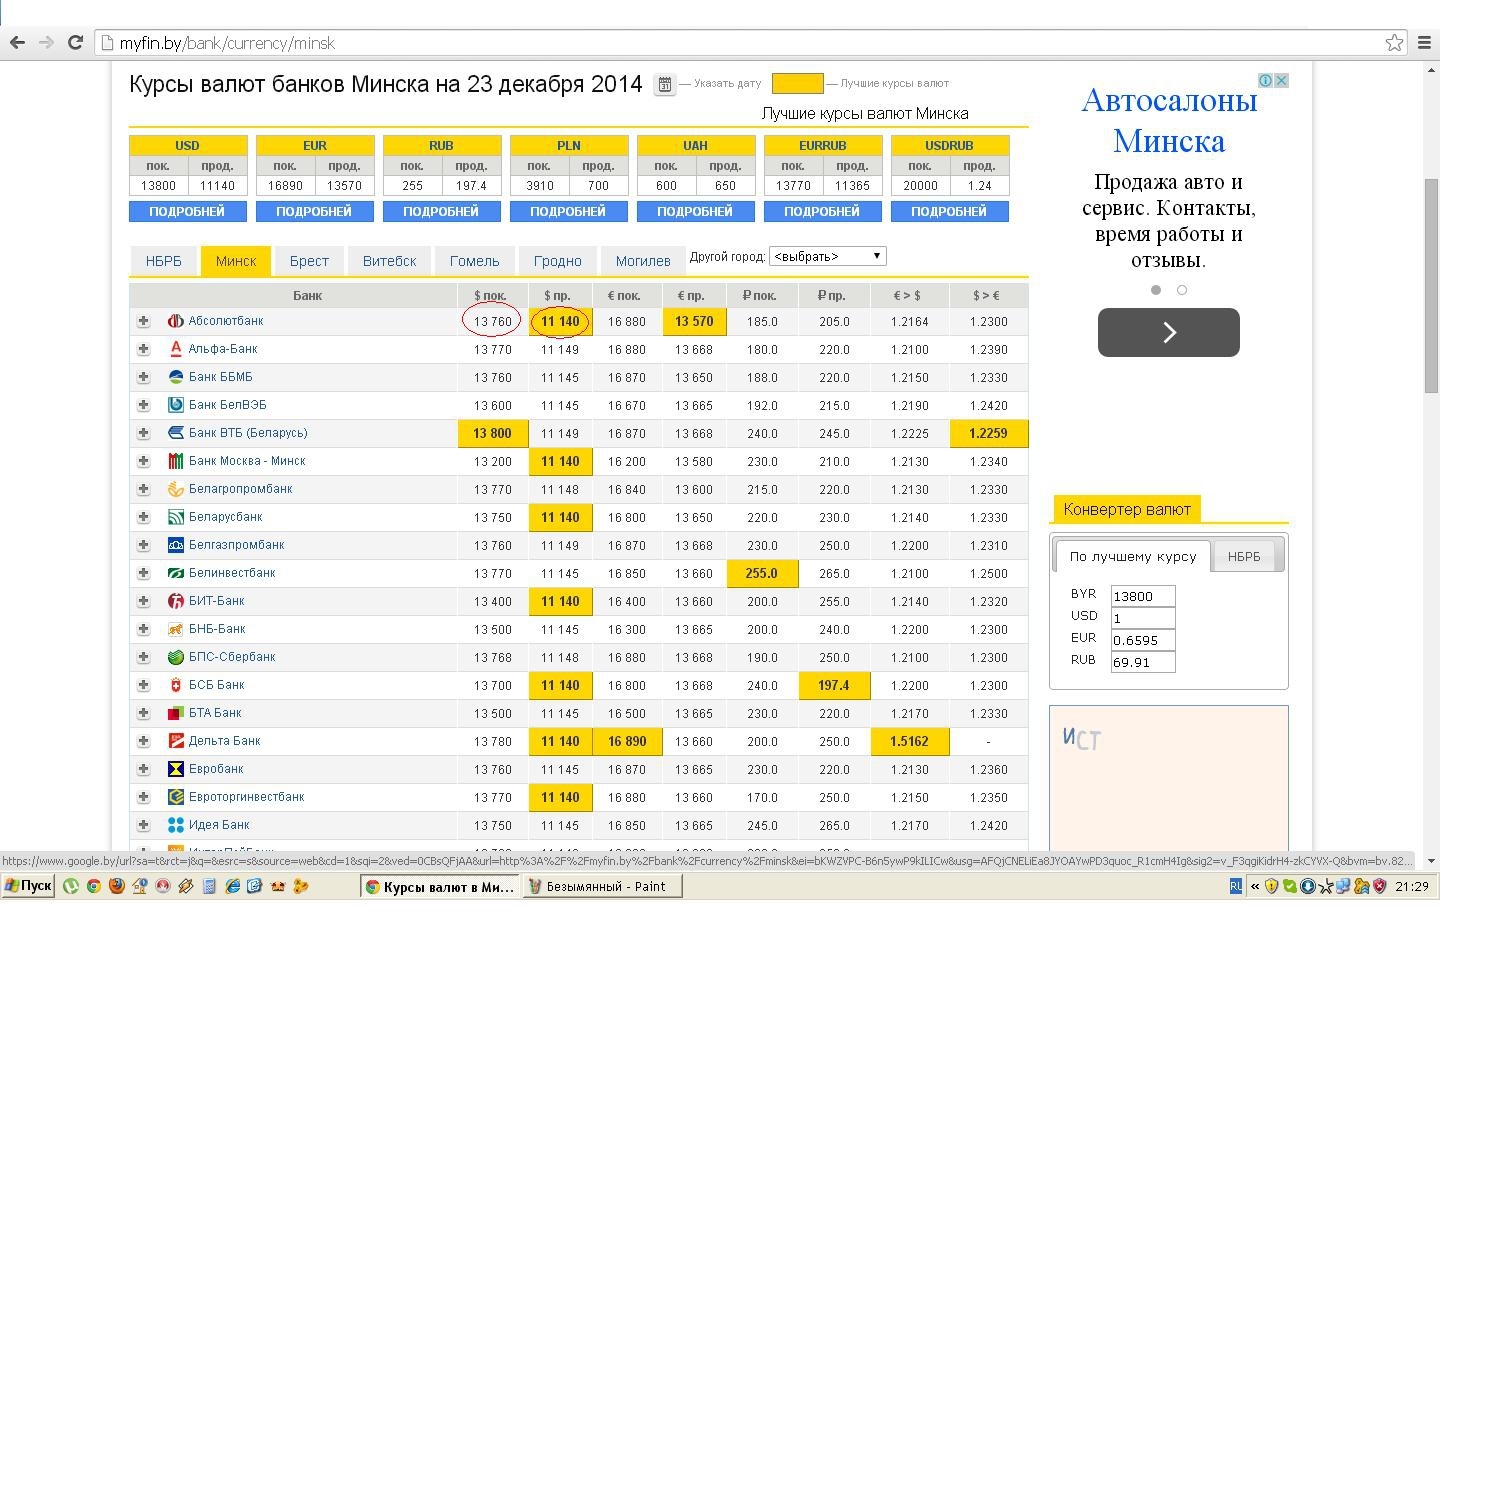
Task: Open the Chrome hamburger menu
Action: point(1424,42)
